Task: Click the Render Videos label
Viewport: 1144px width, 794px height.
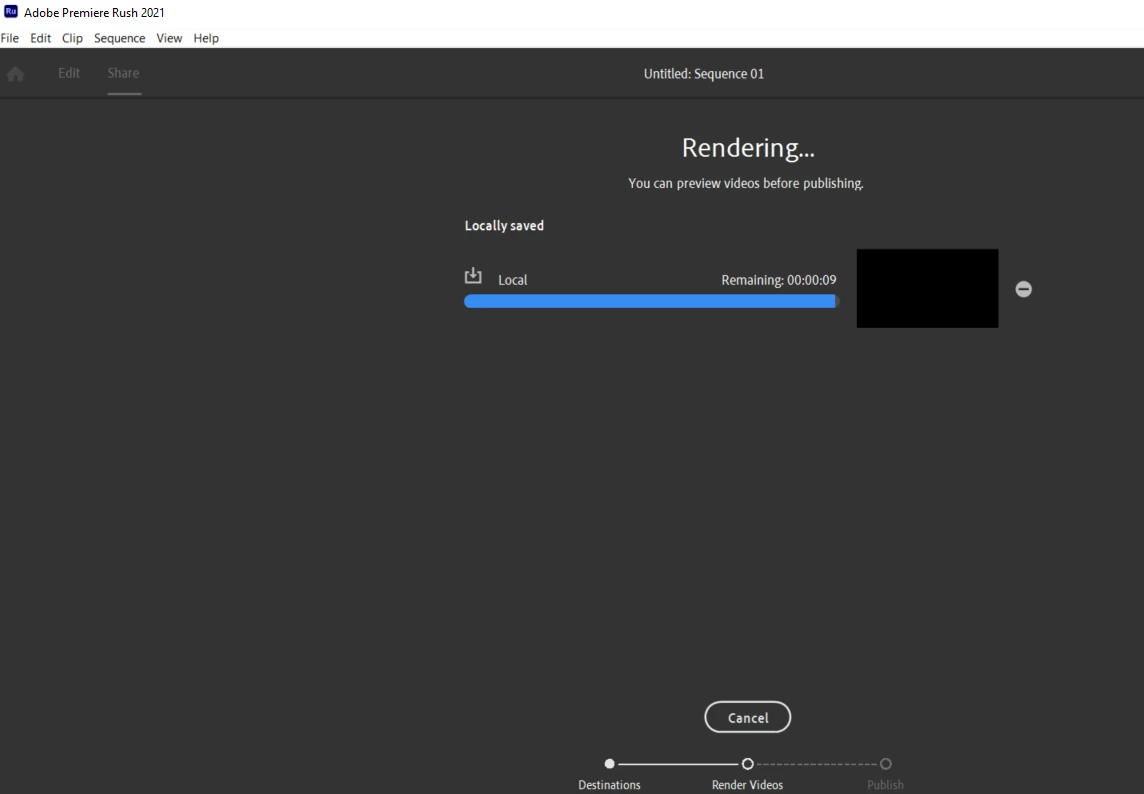Action: pos(747,785)
